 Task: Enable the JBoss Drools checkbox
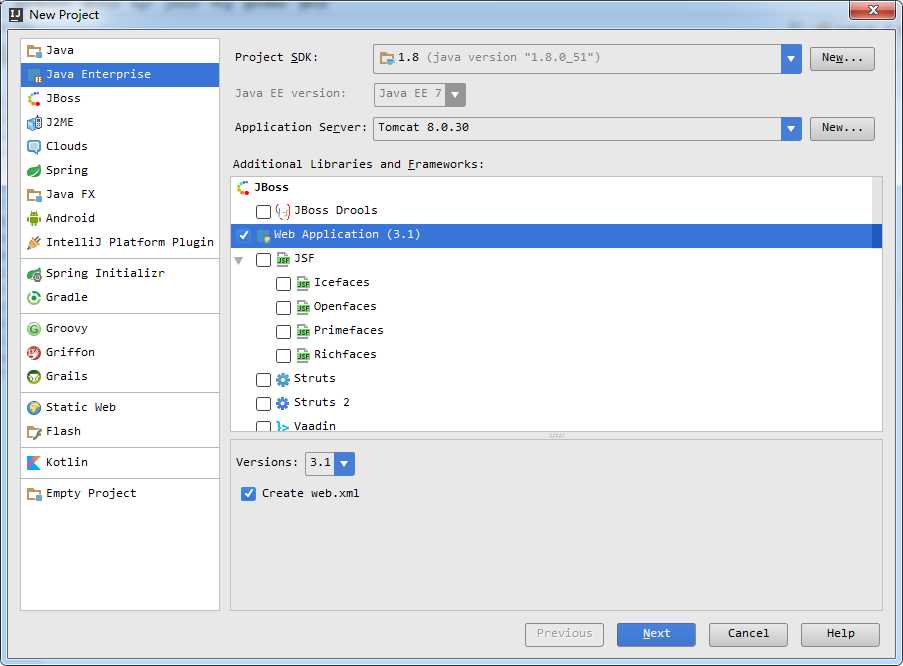tap(263, 211)
